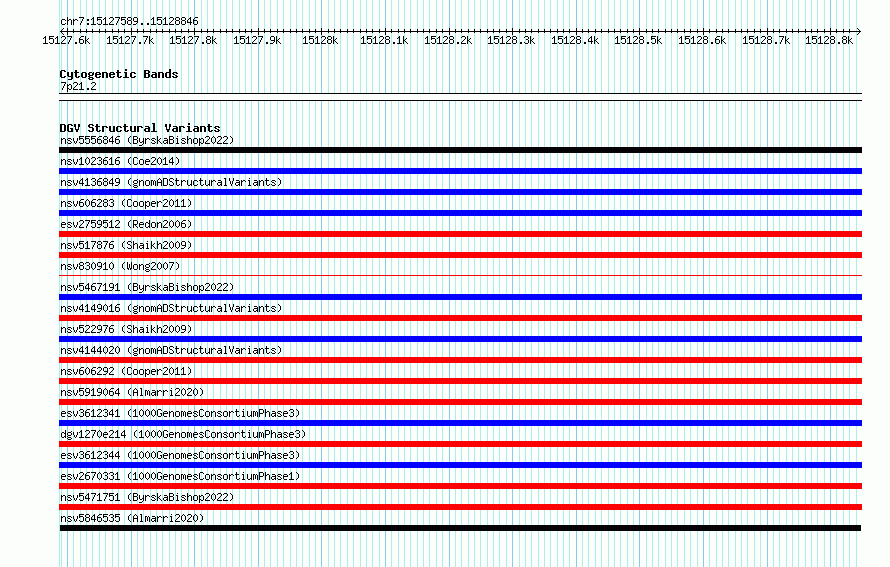This screenshot has height=567, width=890.
Task: Click the DGV Structural Variants track title
Action: [x=140, y=128]
